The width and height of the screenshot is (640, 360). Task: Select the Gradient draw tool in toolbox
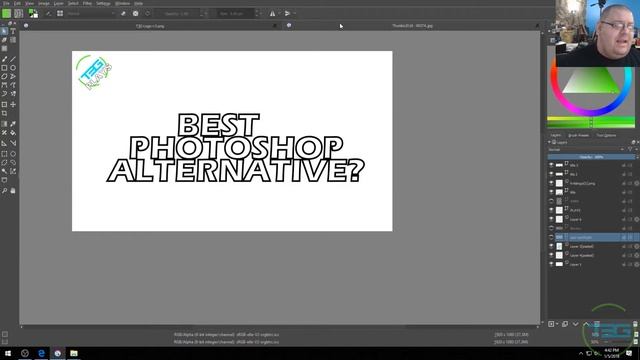(4, 124)
